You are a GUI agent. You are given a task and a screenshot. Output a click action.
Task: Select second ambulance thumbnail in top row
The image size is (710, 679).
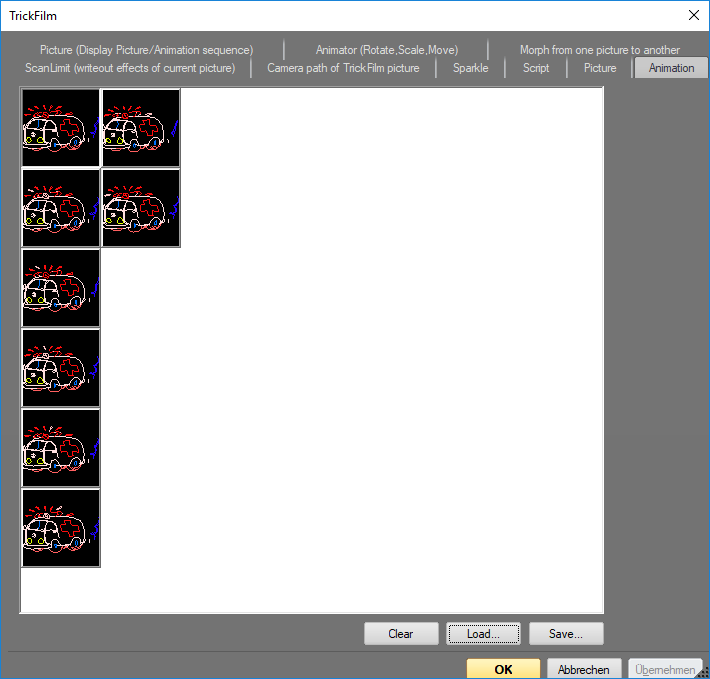[141, 128]
